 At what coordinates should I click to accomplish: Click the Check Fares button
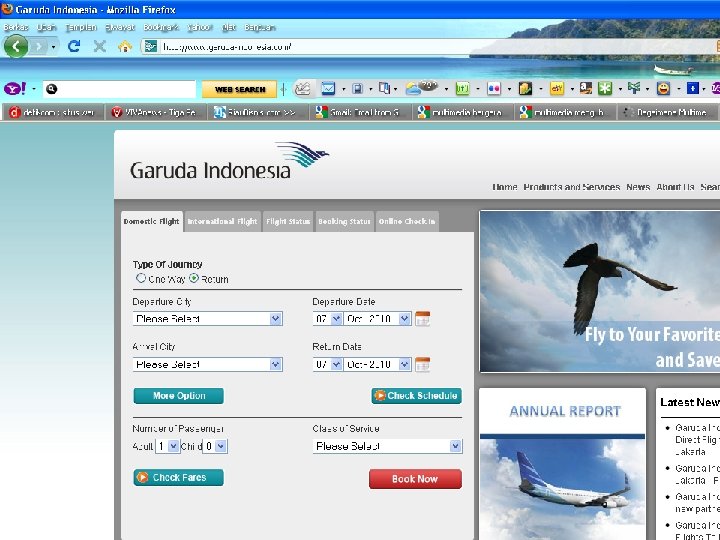coord(179,478)
